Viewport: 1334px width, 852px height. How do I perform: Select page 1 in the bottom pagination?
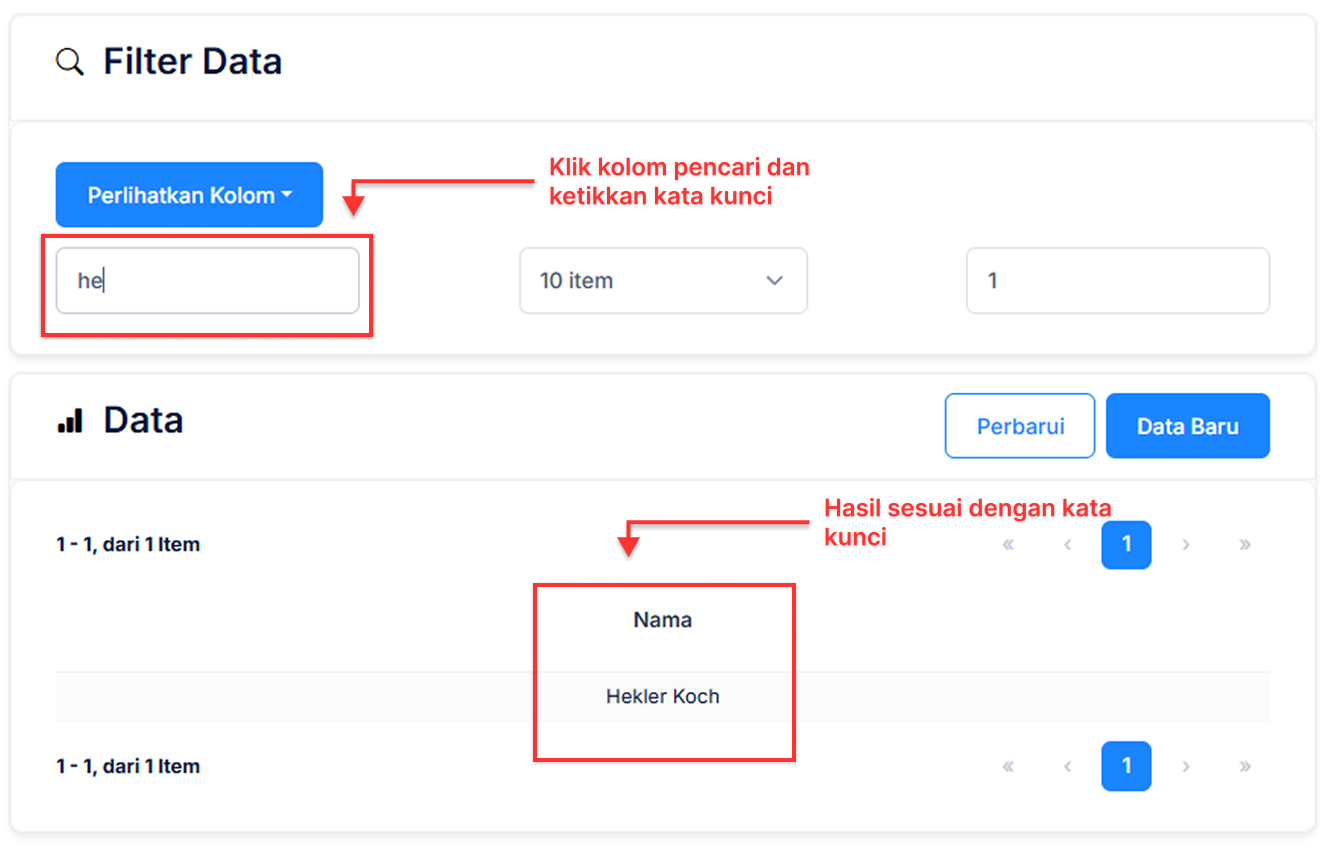pos(1126,767)
